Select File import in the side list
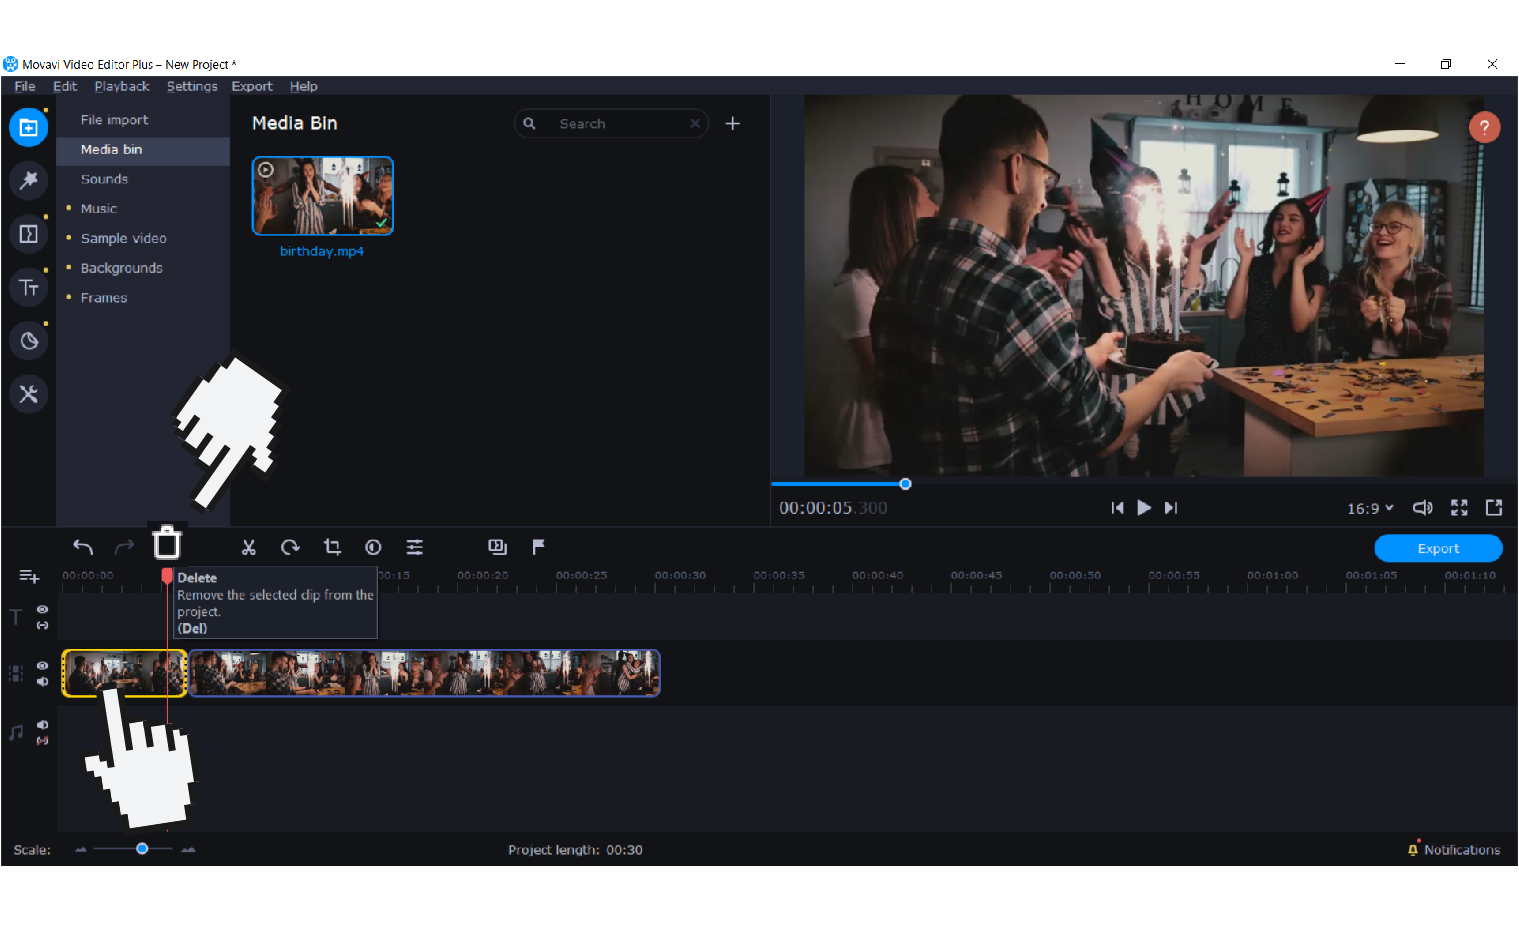This screenshot has height=939, width=1519. point(114,120)
